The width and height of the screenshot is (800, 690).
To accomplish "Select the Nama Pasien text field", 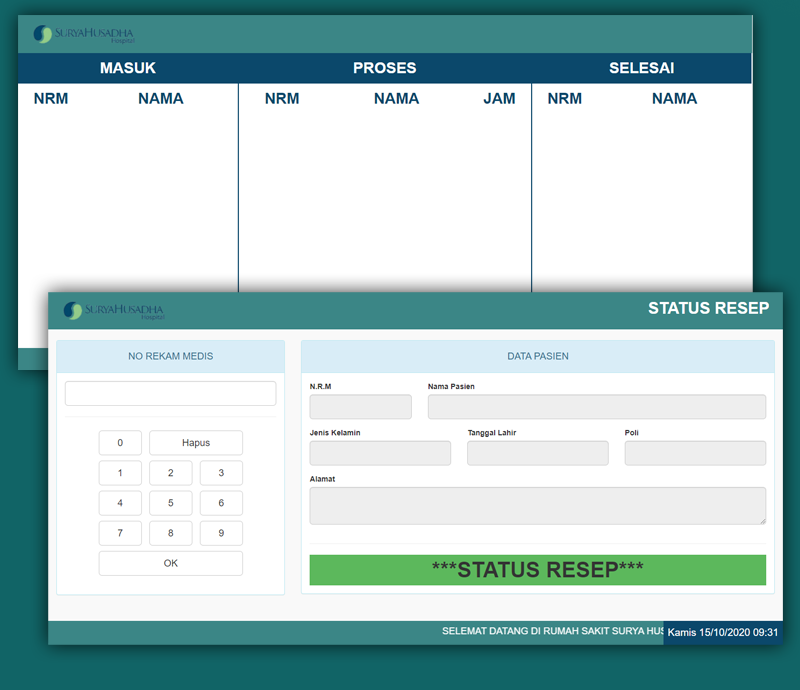I will click(596, 407).
